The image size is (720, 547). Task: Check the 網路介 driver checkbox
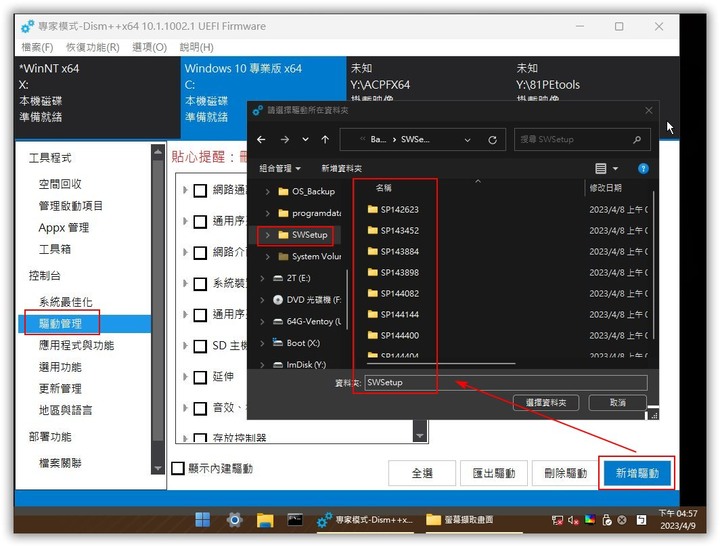(200, 253)
